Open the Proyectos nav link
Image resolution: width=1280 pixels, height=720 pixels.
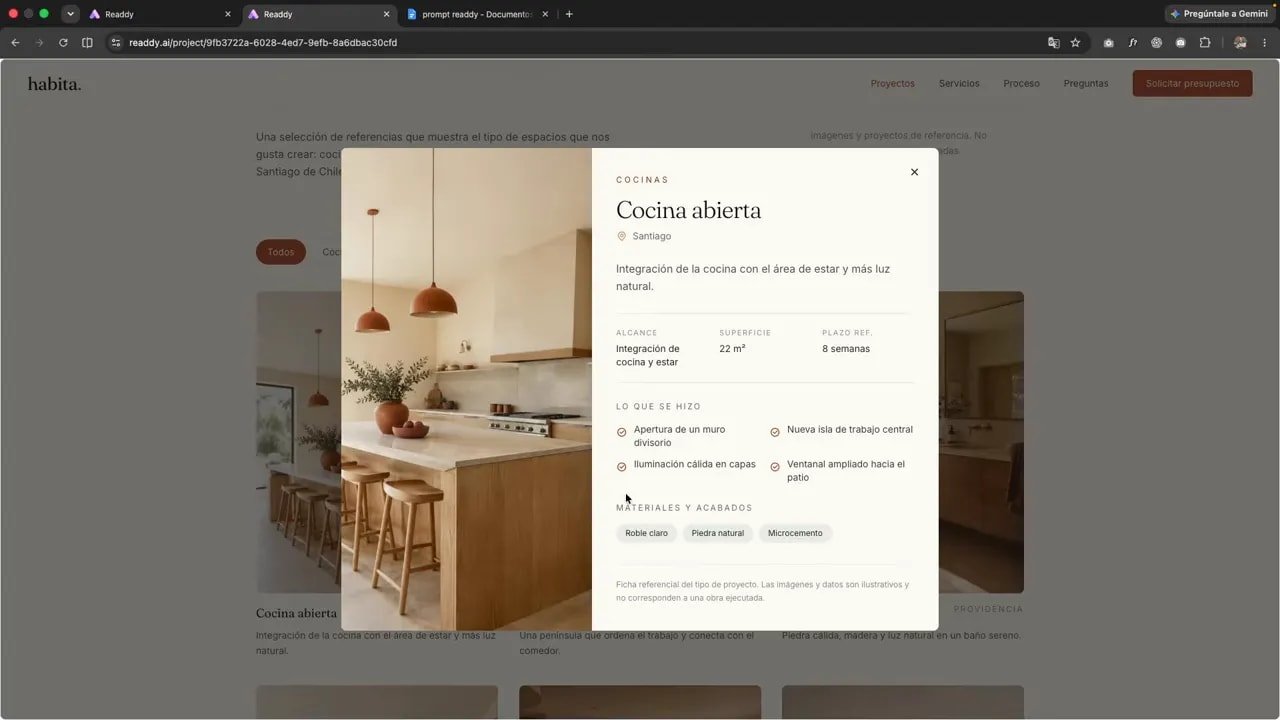[x=893, y=83]
